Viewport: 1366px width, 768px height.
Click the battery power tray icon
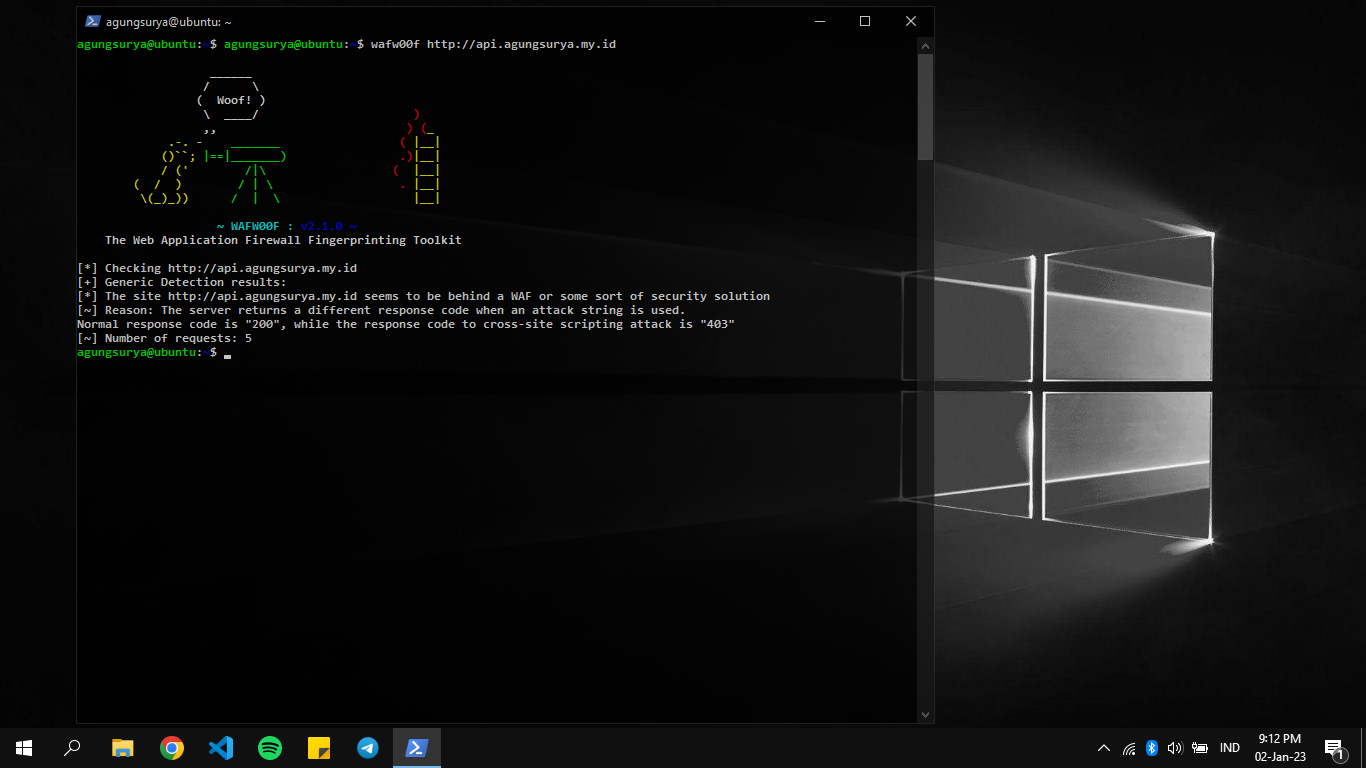point(1200,748)
